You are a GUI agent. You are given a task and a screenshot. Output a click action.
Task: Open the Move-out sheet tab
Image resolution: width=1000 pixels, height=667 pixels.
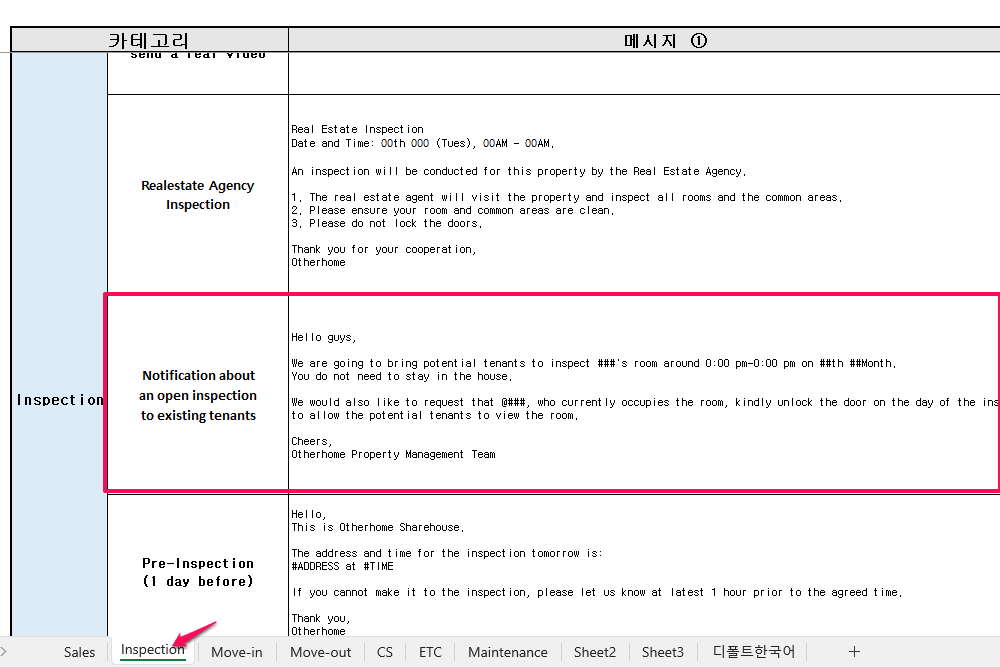click(x=320, y=652)
